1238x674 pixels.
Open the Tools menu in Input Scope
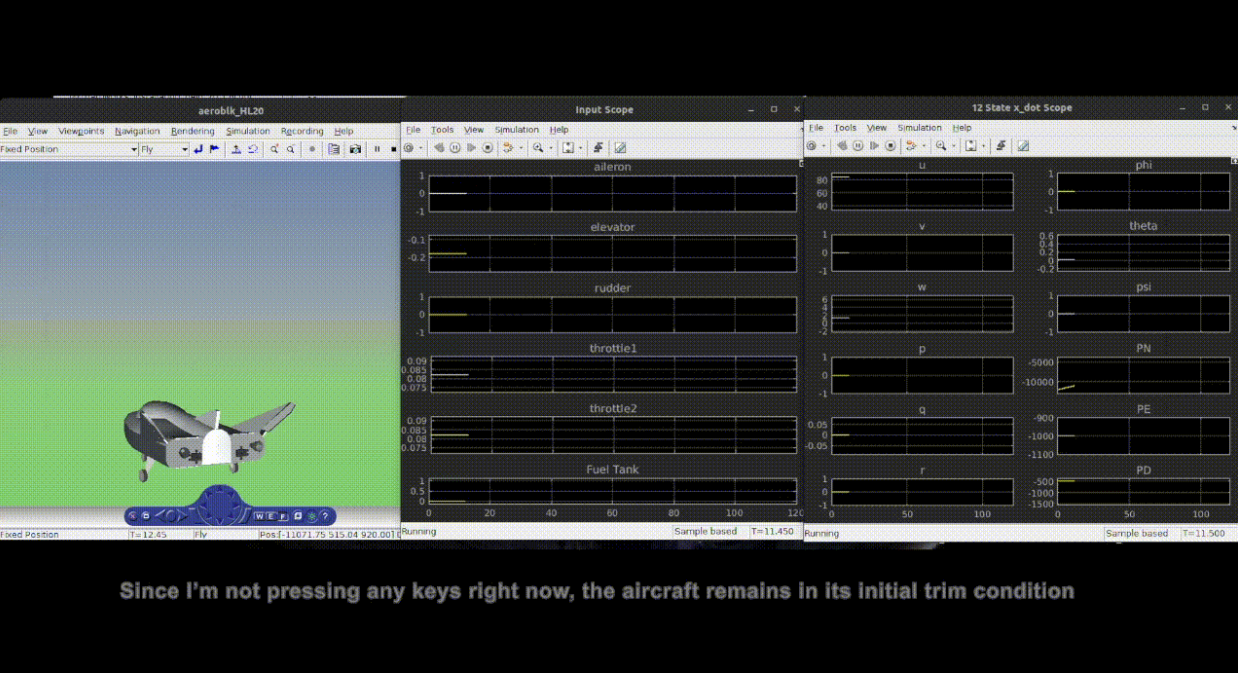pos(442,130)
